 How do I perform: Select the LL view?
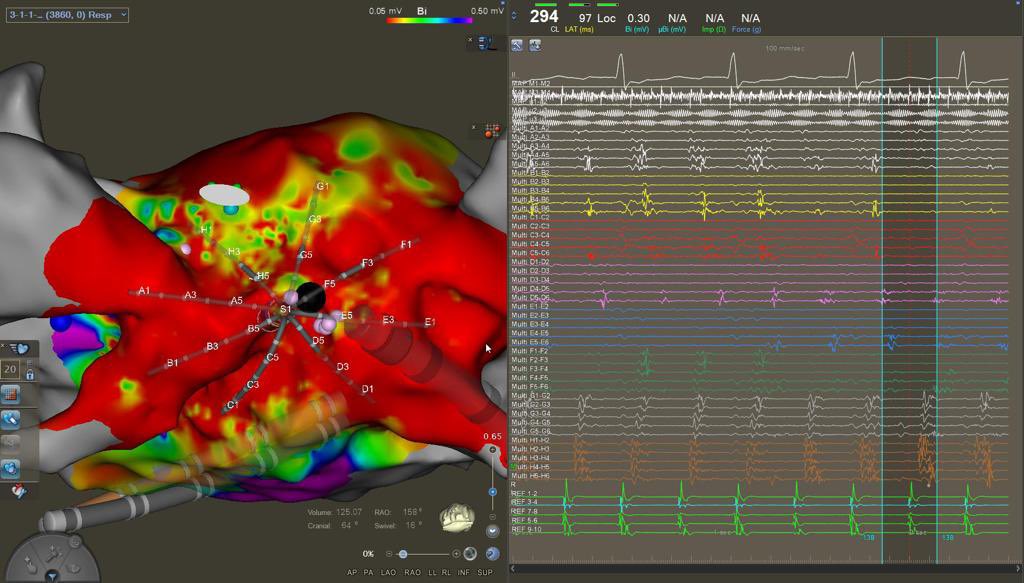pyautogui.click(x=432, y=573)
